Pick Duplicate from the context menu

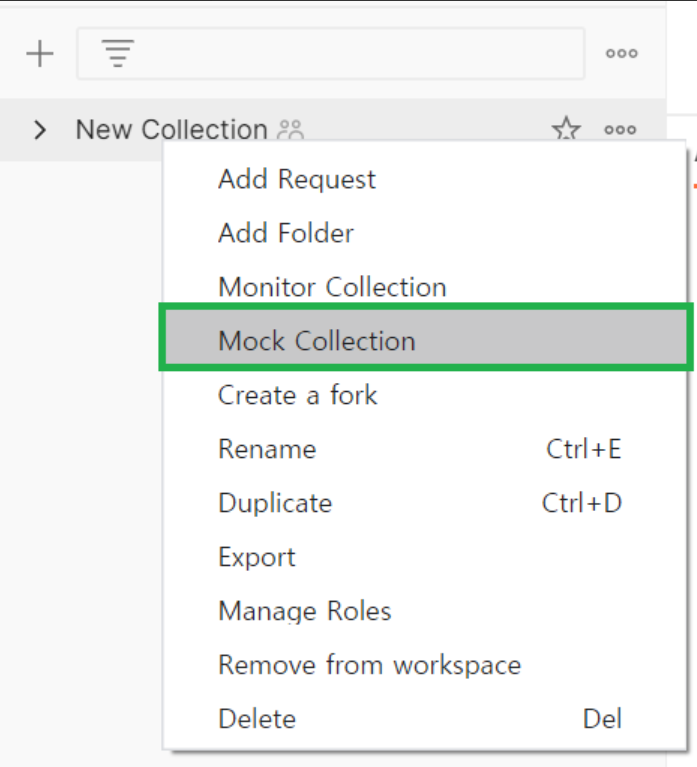(x=425, y=503)
